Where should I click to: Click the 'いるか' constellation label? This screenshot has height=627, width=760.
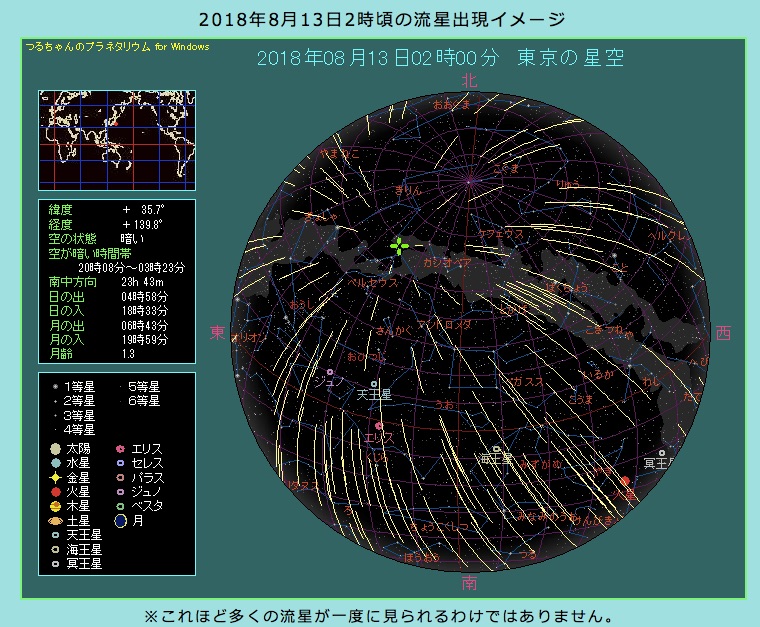tap(598, 374)
